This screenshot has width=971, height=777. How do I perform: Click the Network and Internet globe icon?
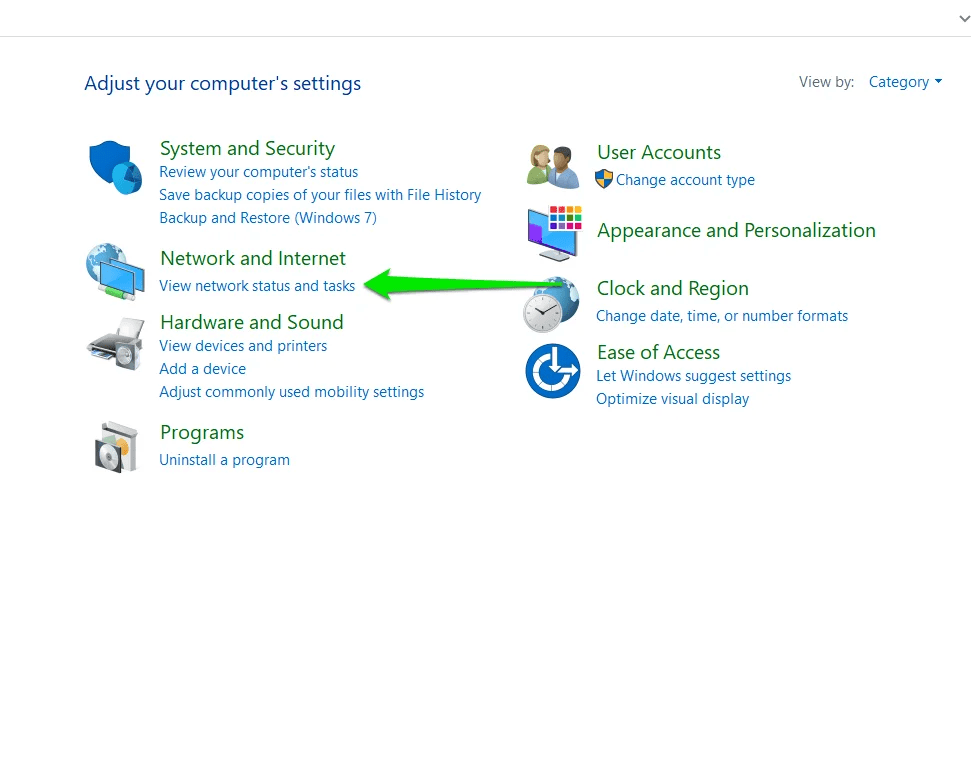coord(115,271)
